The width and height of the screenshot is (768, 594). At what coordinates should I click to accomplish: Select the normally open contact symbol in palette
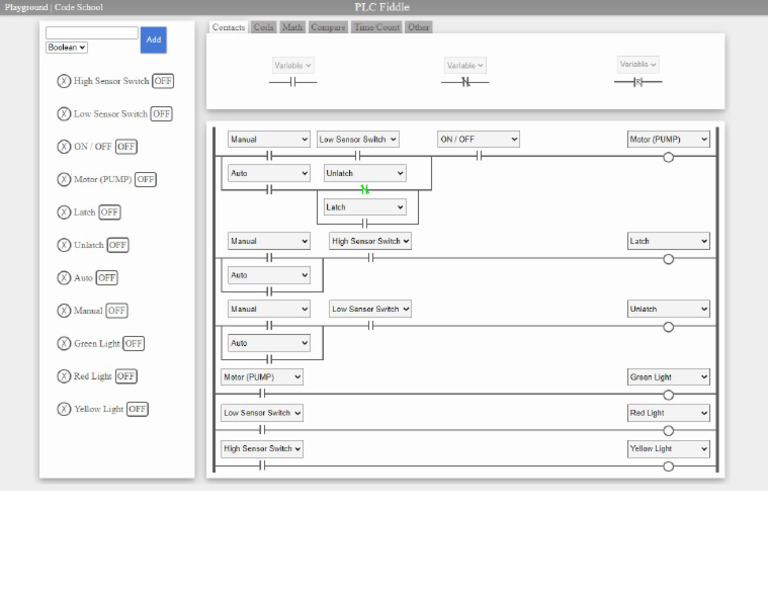click(x=293, y=82)
